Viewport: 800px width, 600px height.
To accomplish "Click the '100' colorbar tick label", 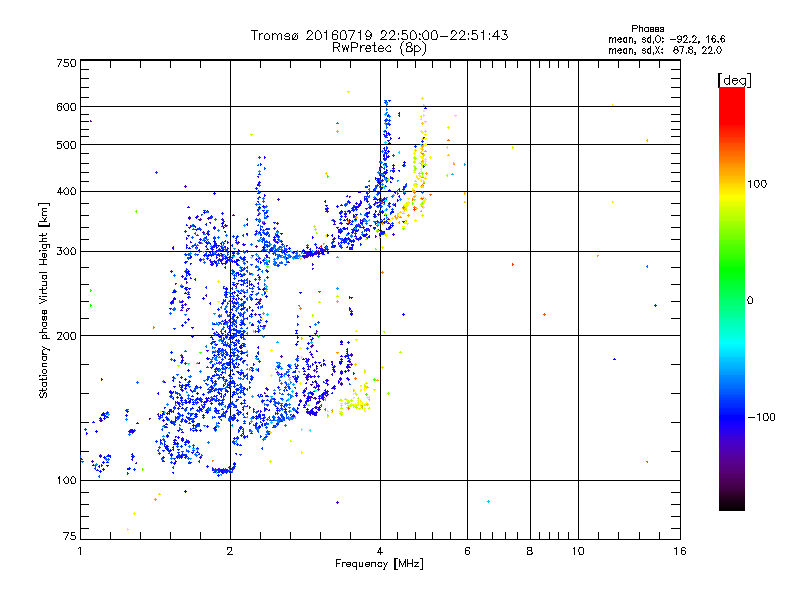I will tap(757, 184).
